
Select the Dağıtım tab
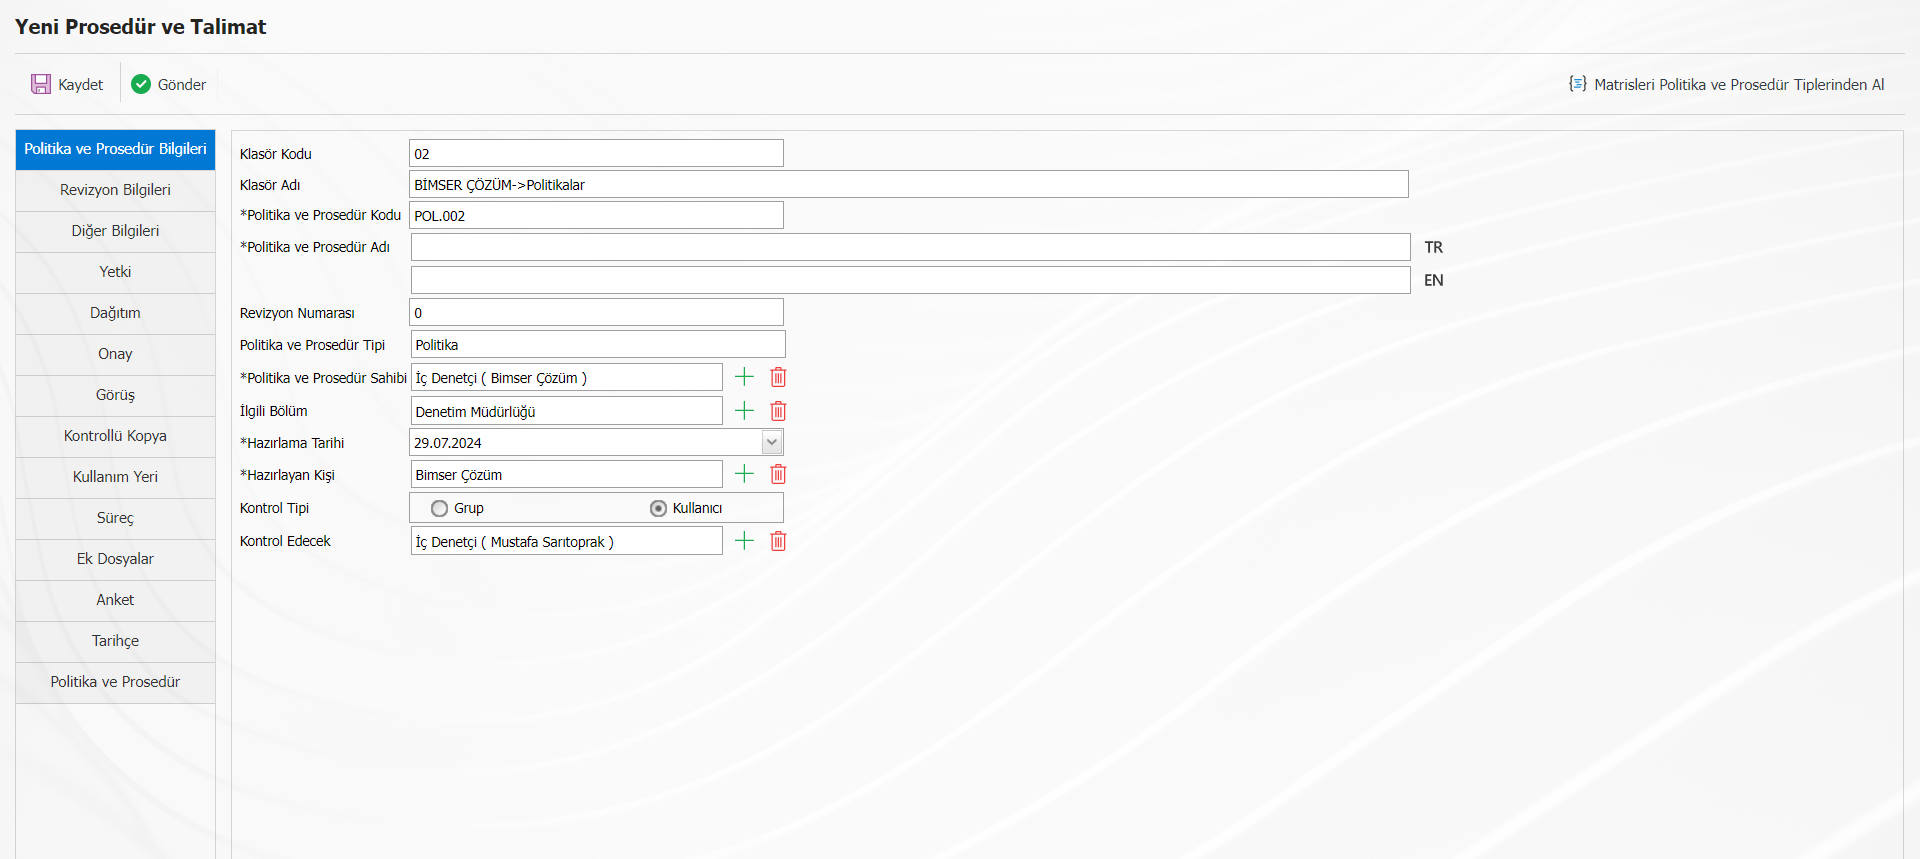pos(115,313)
